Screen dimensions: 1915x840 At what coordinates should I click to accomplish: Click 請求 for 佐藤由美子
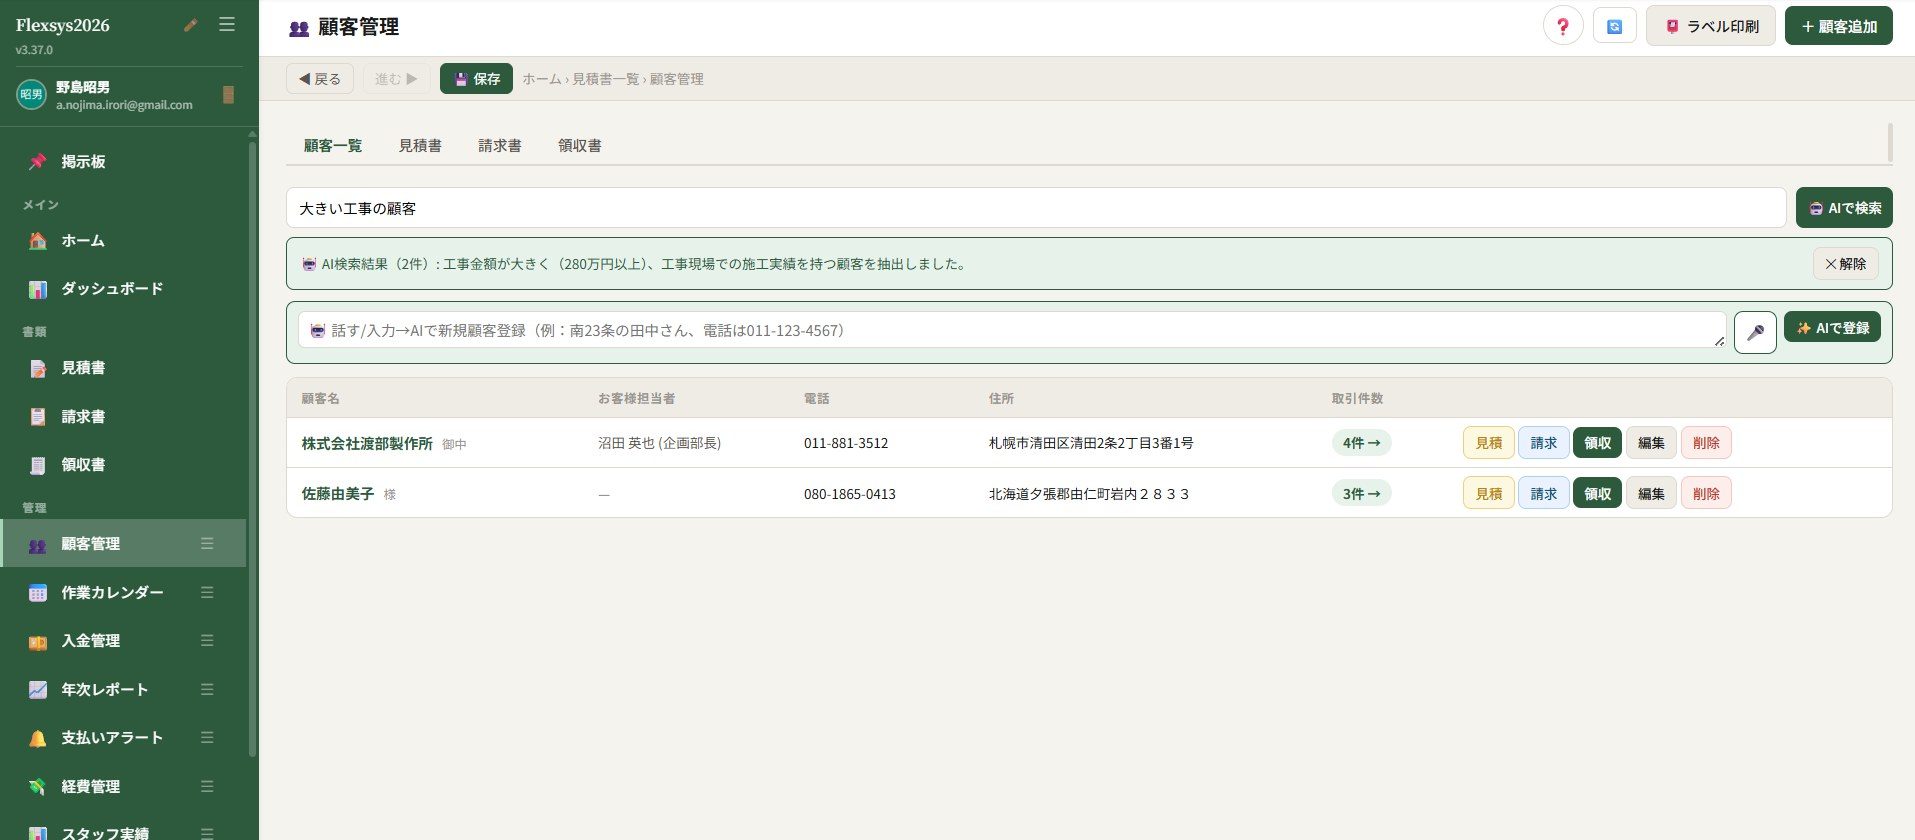pos(1544,493)
